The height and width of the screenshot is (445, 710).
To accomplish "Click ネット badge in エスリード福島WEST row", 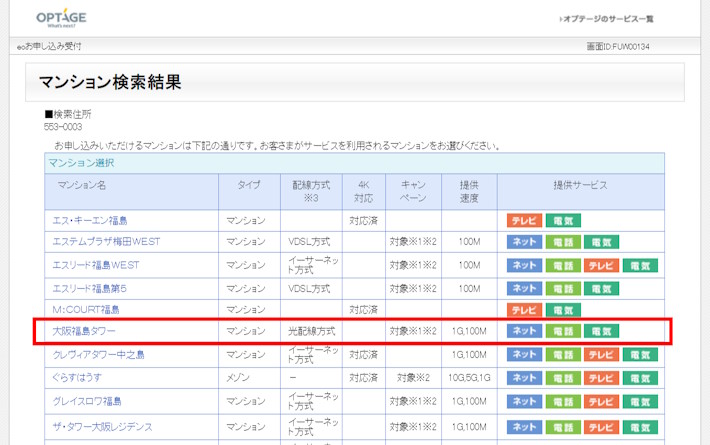I will tap(524, 265).
